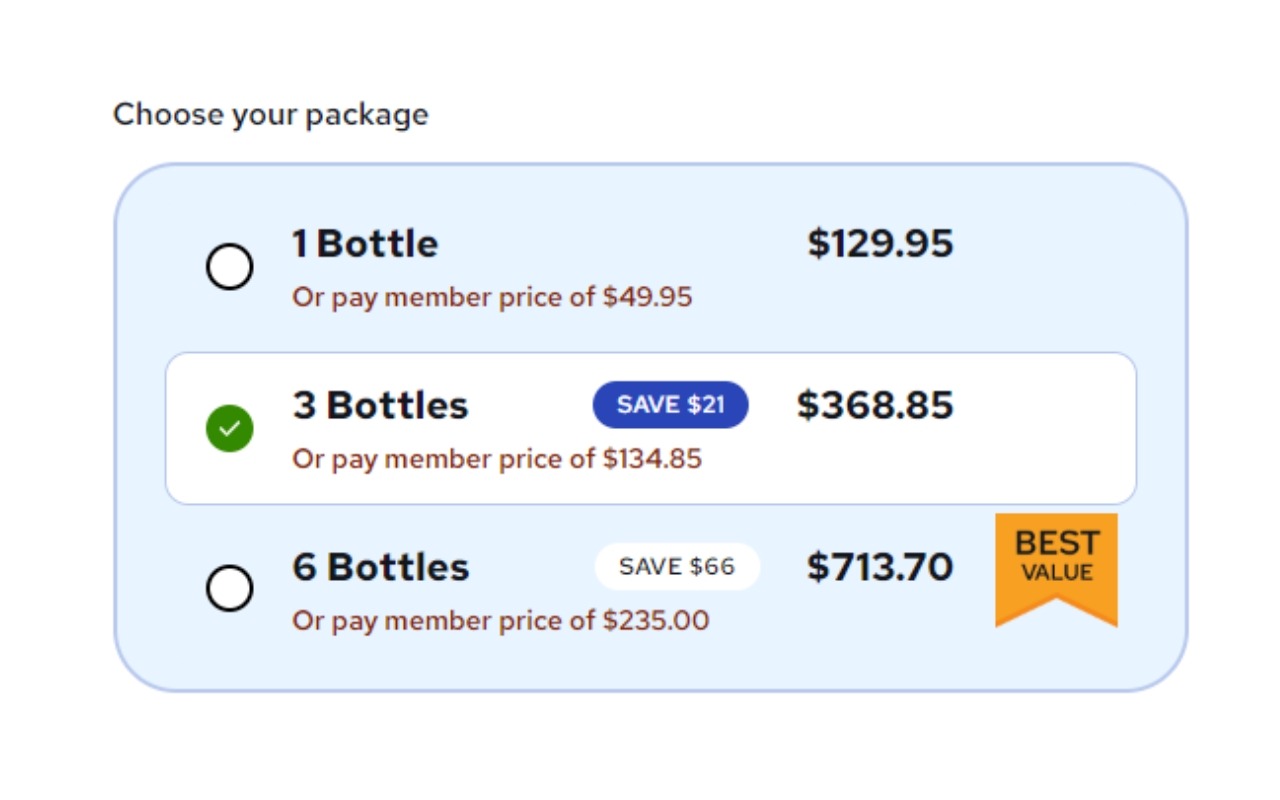
Task: Click the white SAVE $66 badge
Action: pos(677,567)
